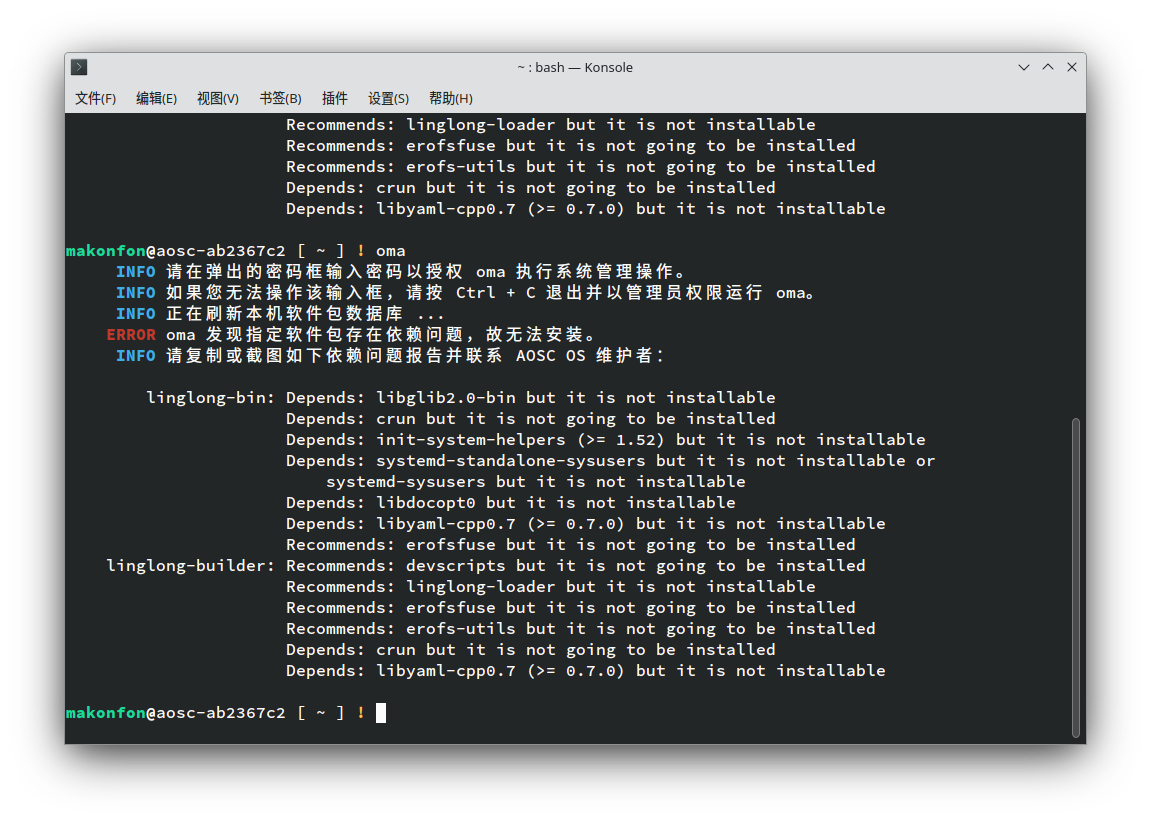
Task: Open the 插件 menu
Action: [335, 98]
